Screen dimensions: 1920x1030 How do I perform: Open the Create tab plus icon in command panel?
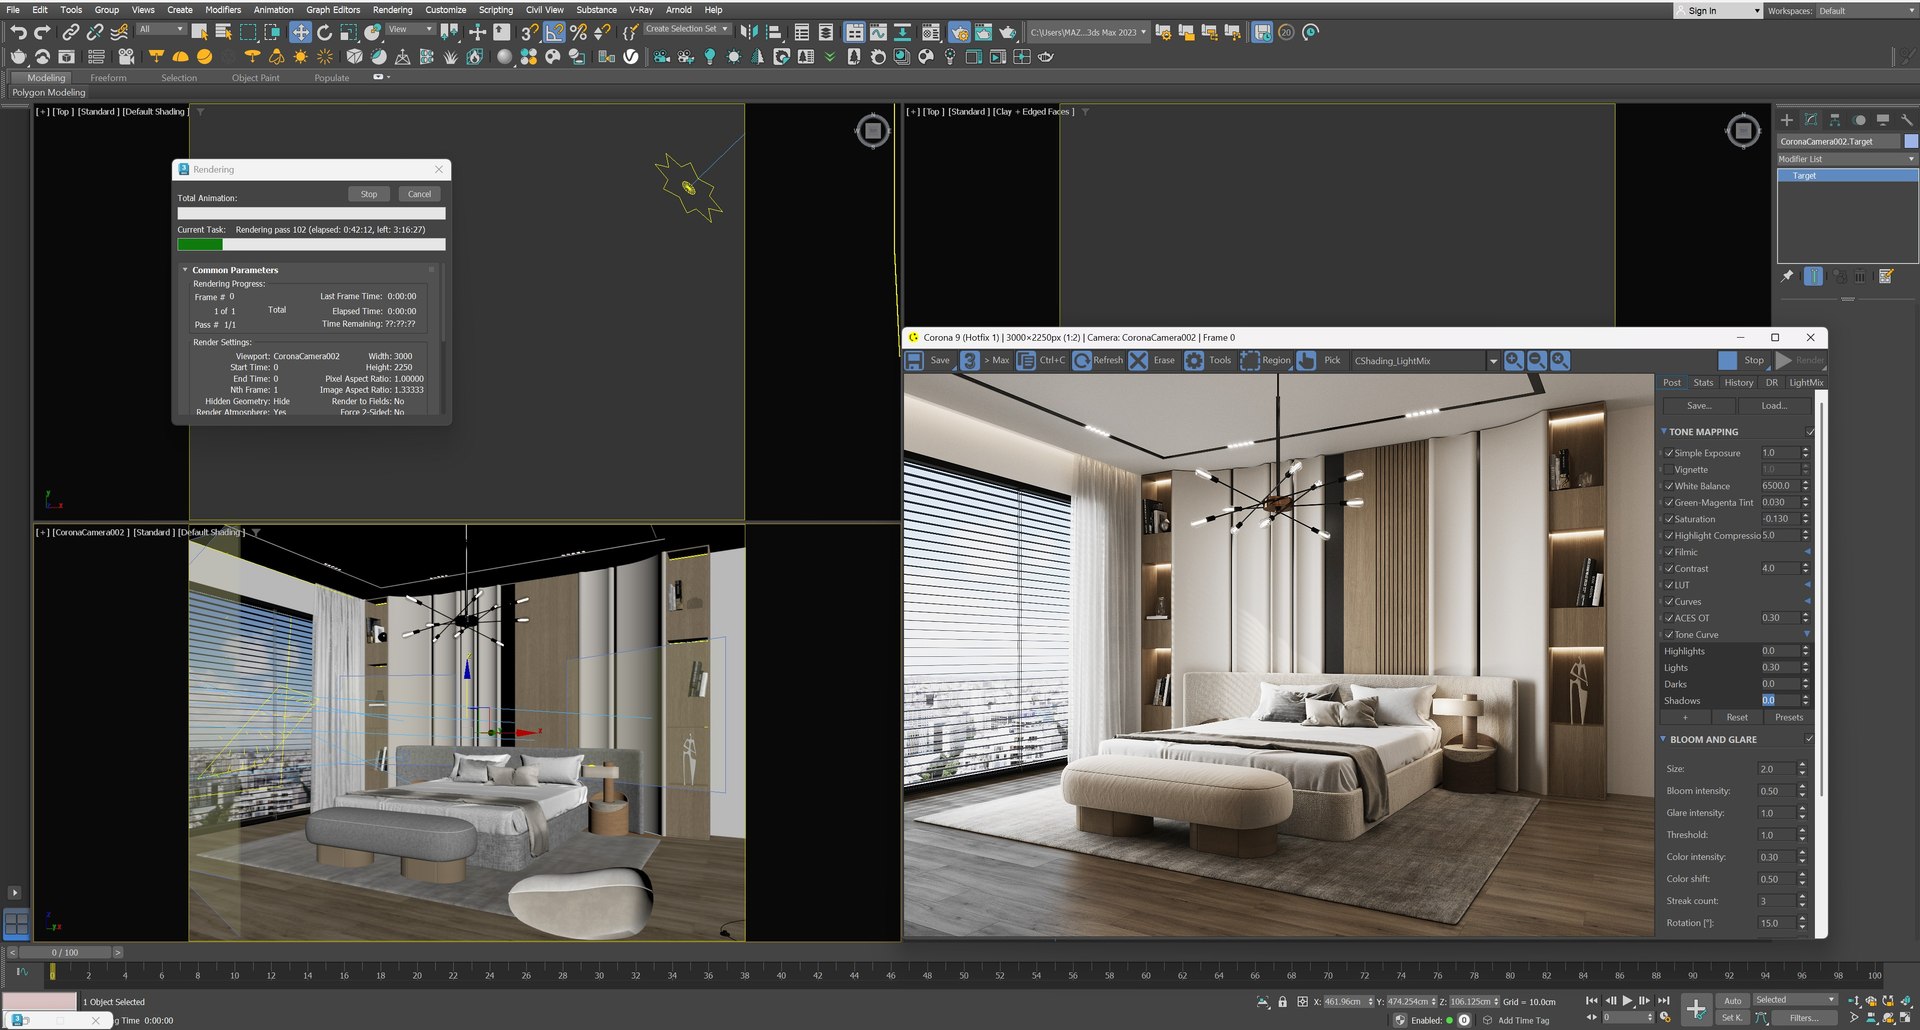(x=1787, y=120)
